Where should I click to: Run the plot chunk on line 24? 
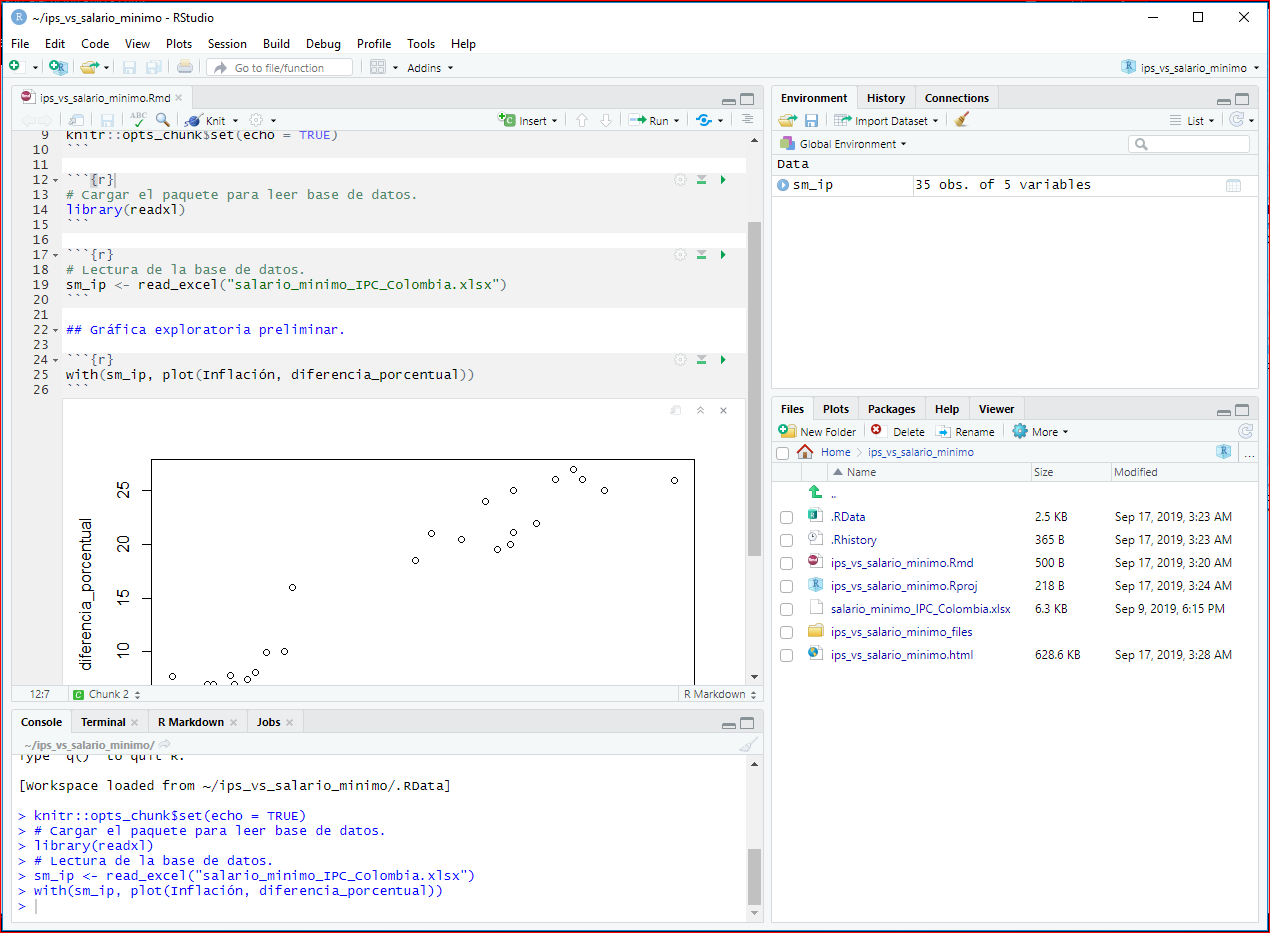pos(723,360)
